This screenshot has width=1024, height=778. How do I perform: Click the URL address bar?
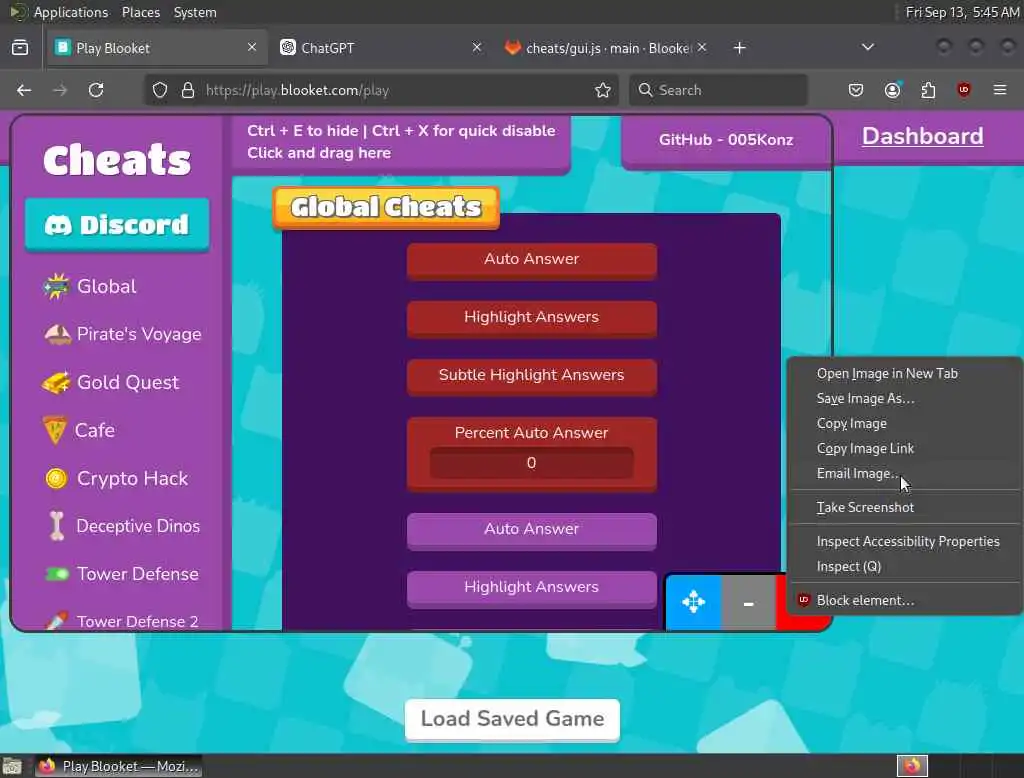coord(392,90)
